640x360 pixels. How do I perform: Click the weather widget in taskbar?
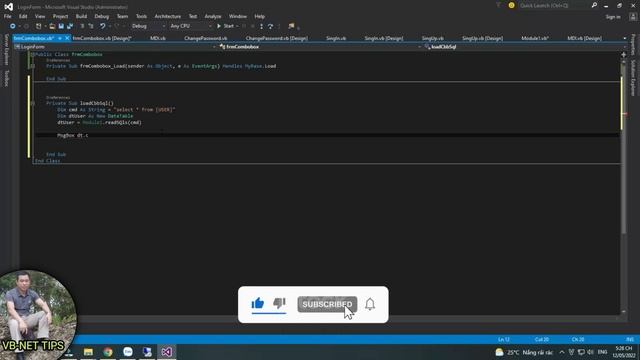pos(524,352)
